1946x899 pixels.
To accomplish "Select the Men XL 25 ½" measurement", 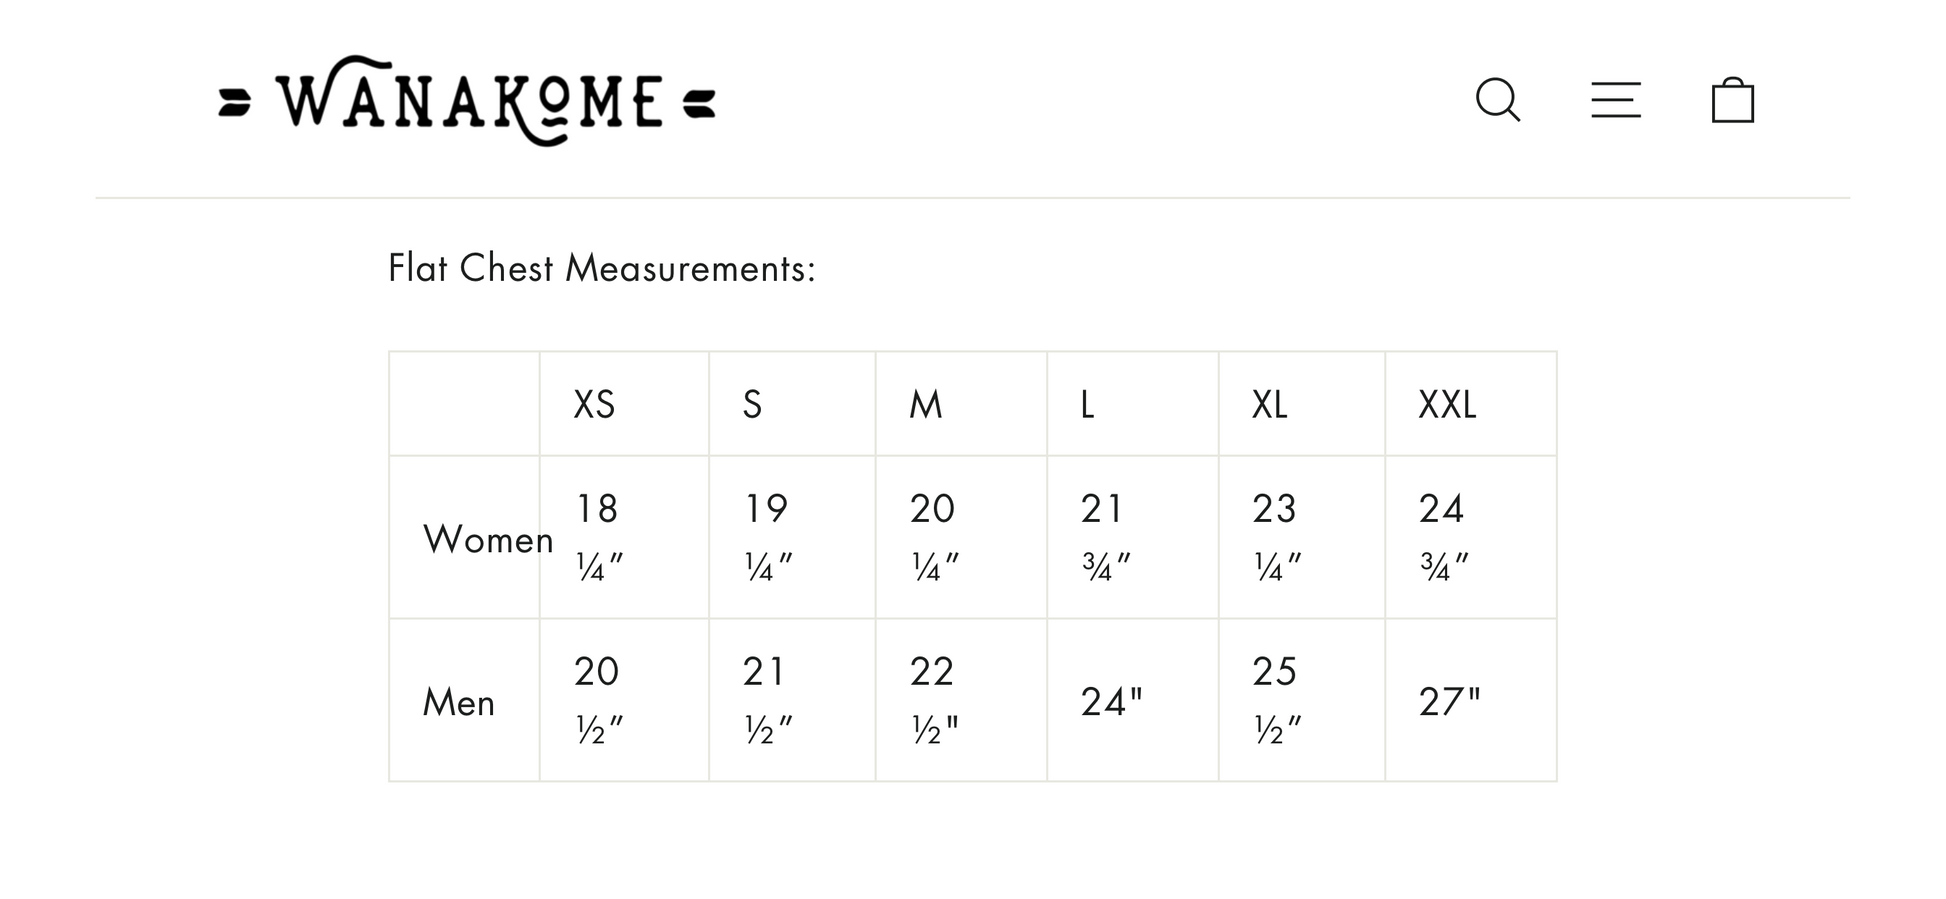I will [x=1277, y=700].
